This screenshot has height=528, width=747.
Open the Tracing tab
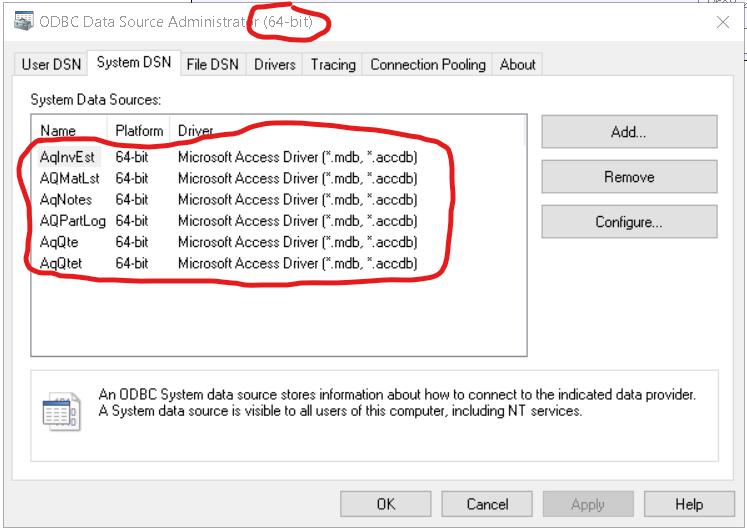click(333, 64)
